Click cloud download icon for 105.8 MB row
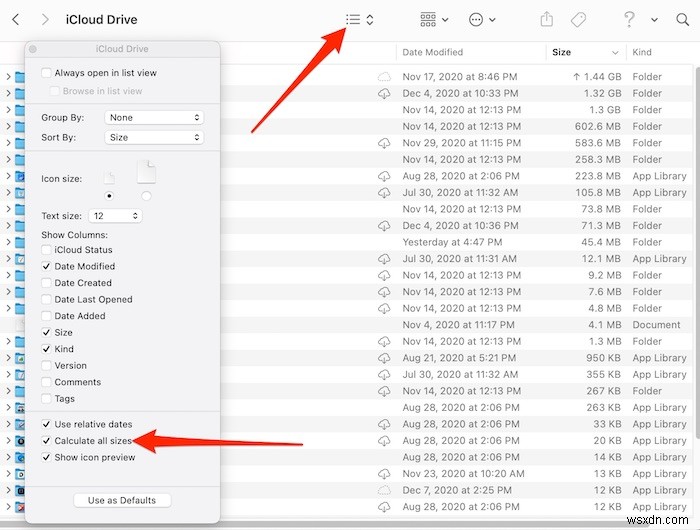This screenshot has height=530, width=700. pos(384,192)
